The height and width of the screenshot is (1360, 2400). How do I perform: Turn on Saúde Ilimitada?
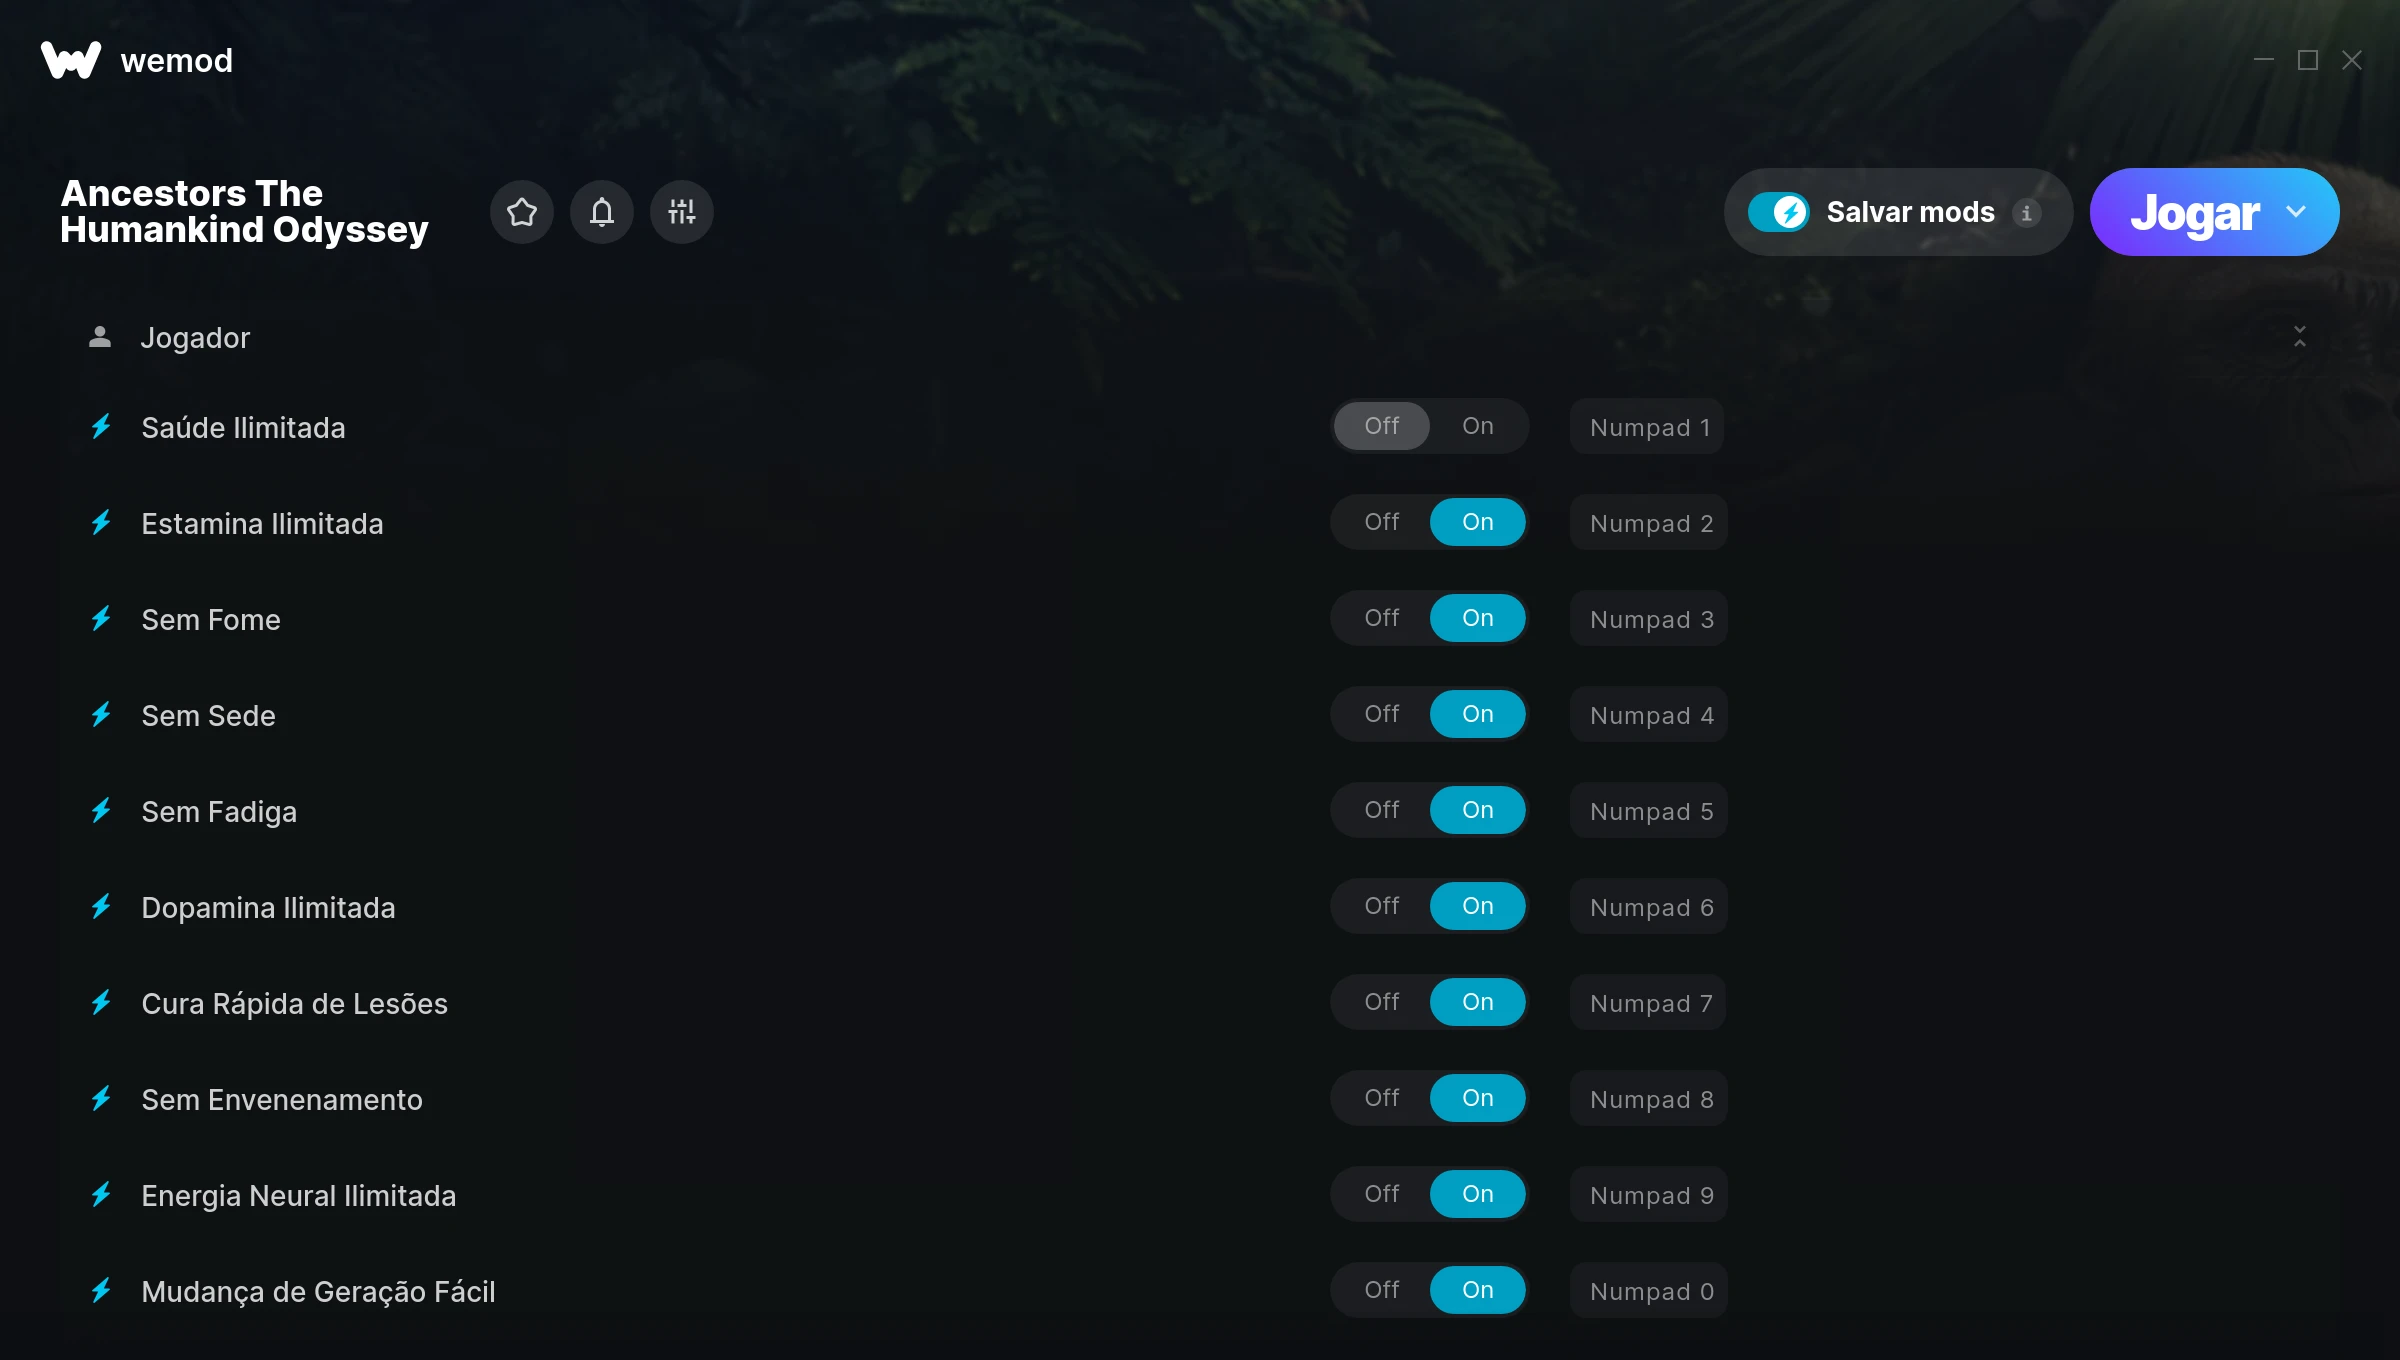point(1478,426)
